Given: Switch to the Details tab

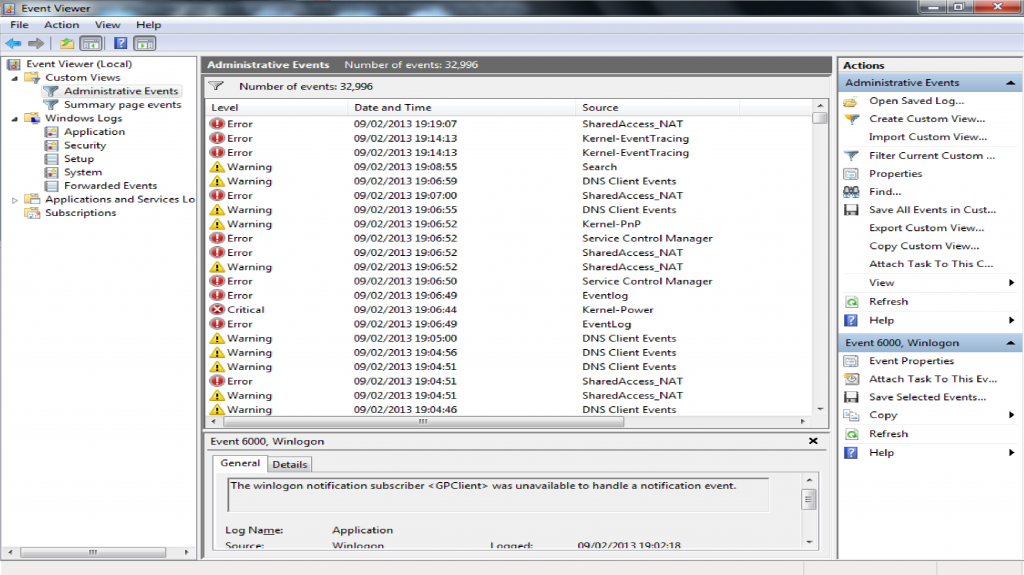Looking at the screenshot, I should (x=289, y=464).
